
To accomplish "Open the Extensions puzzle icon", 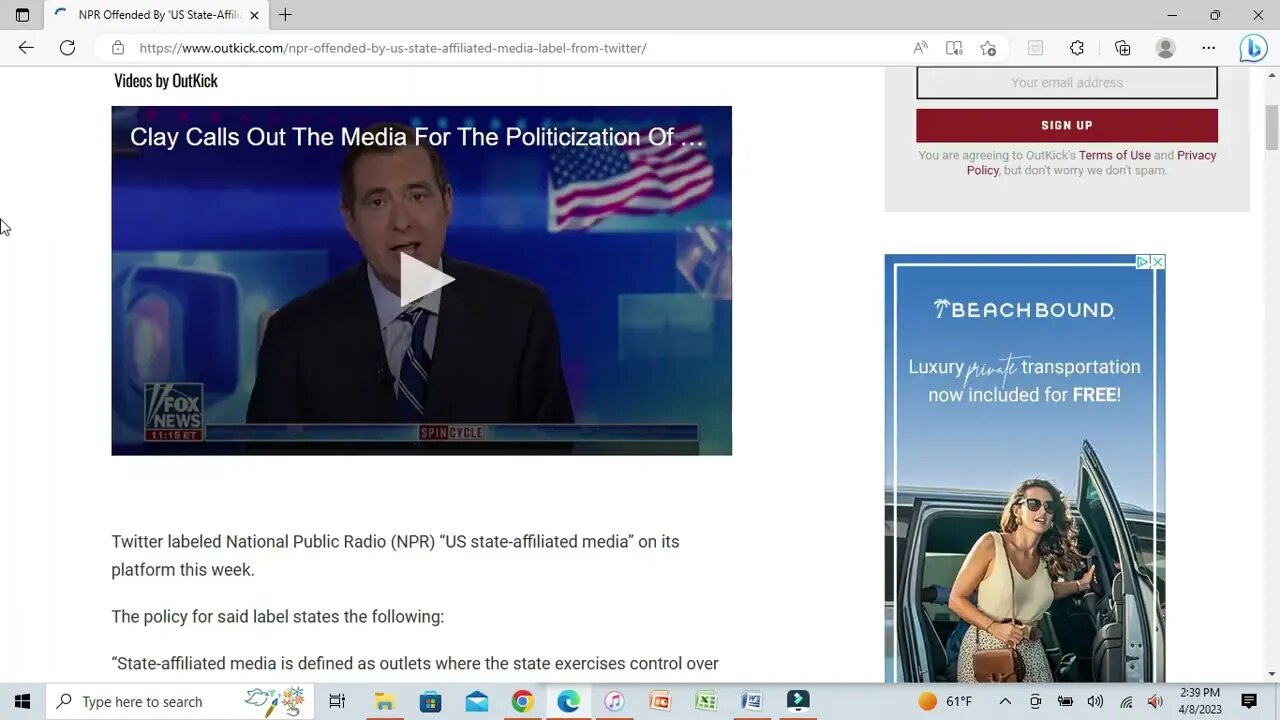I will (x=1077, y=48).
